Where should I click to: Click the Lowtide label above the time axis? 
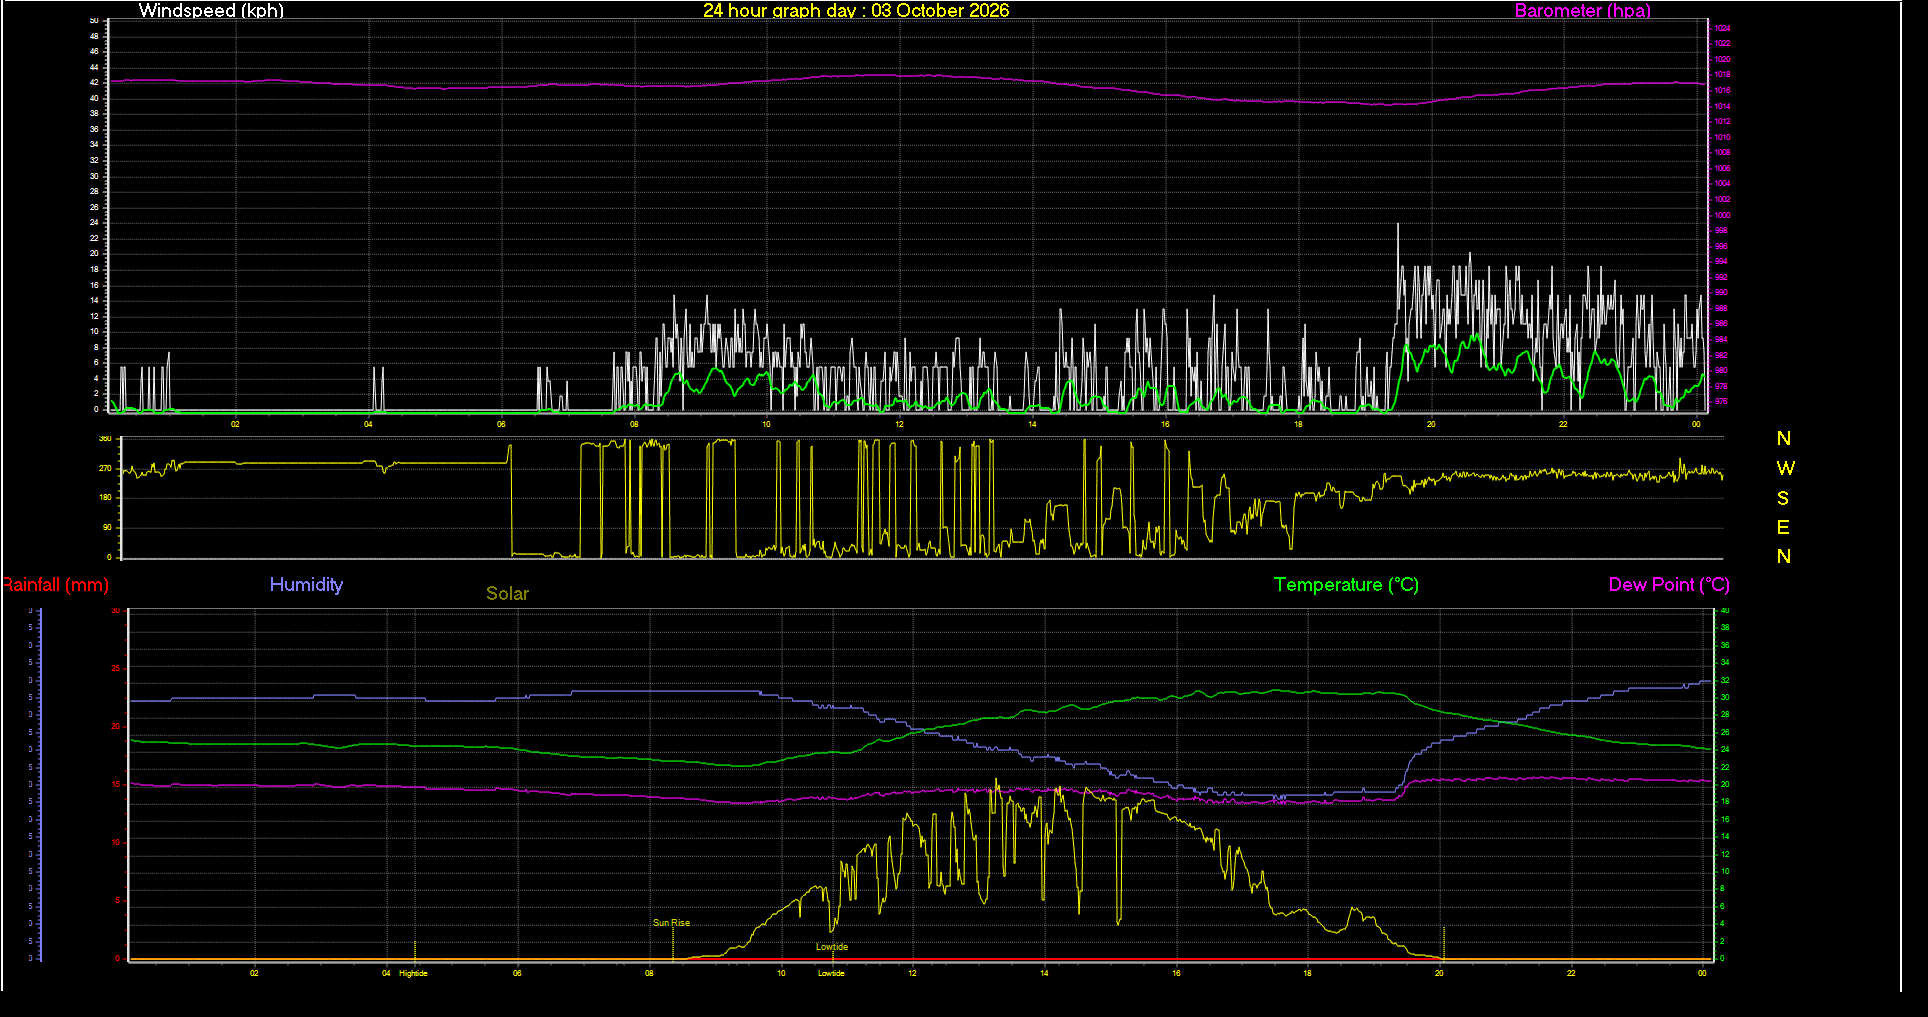click(x=831, y=947)
